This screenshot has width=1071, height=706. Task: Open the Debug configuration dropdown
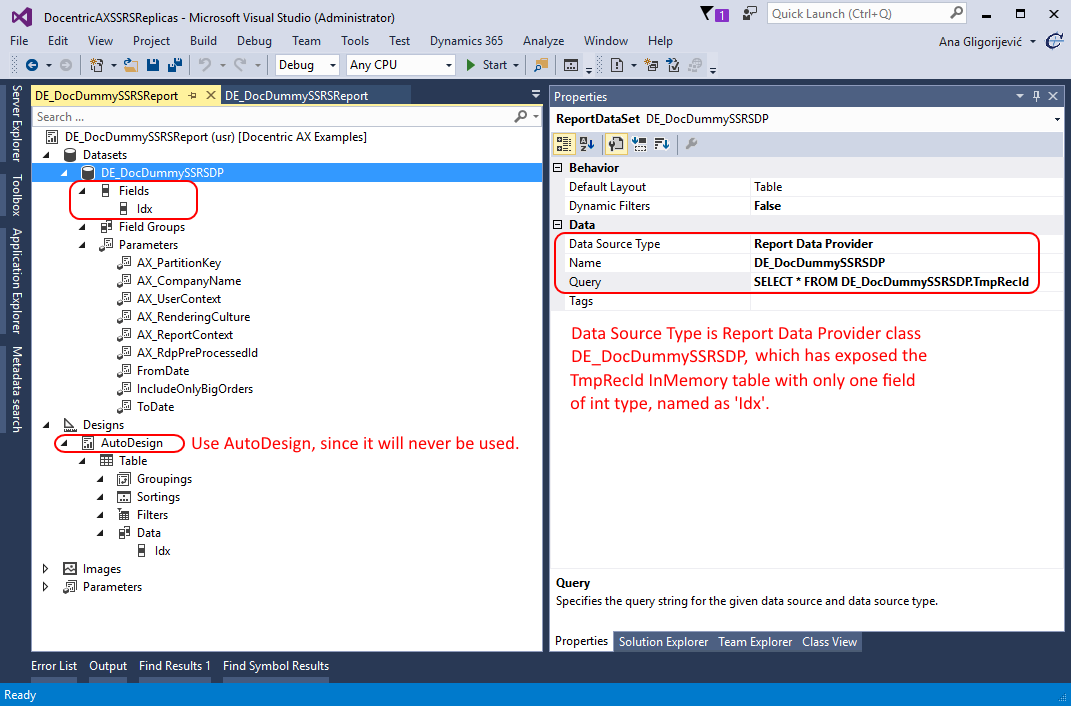coord(333,65)
